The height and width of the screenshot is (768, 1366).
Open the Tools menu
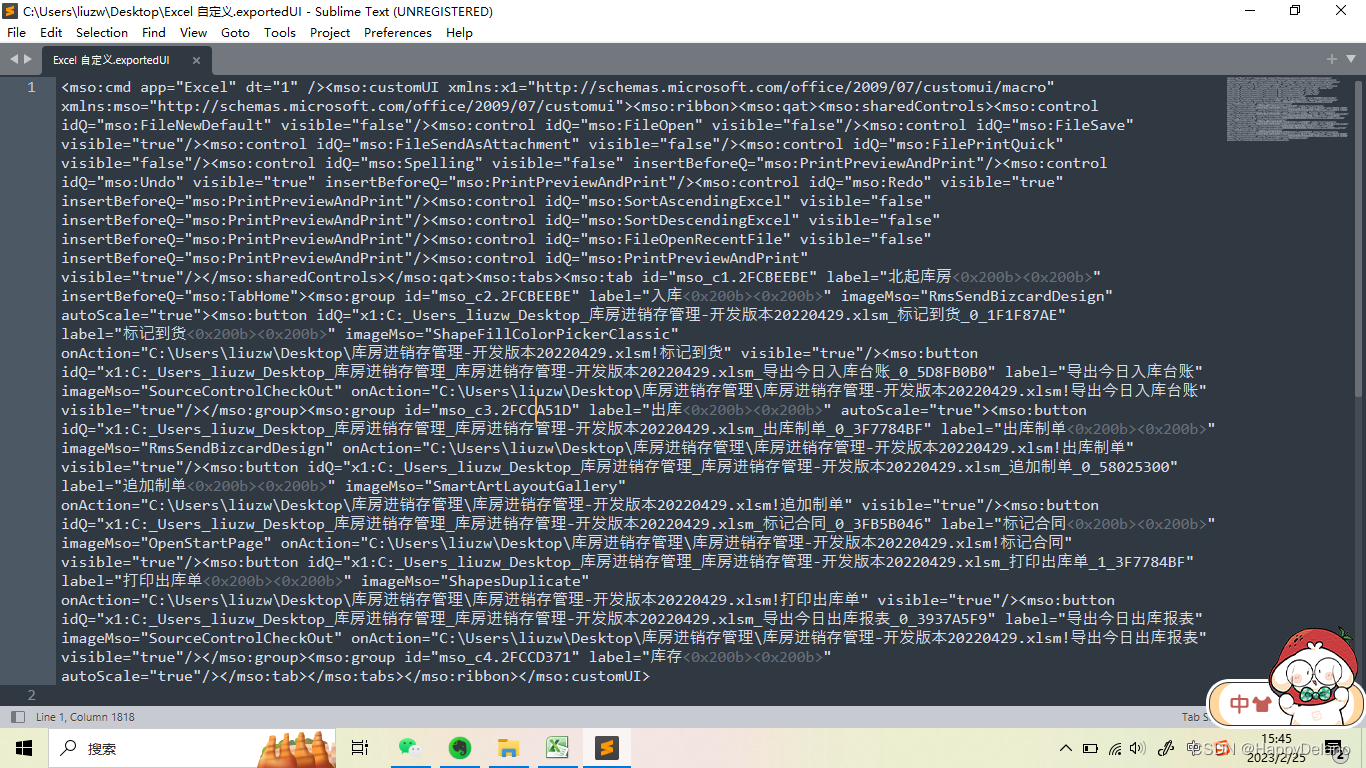(x=280, y=32)
